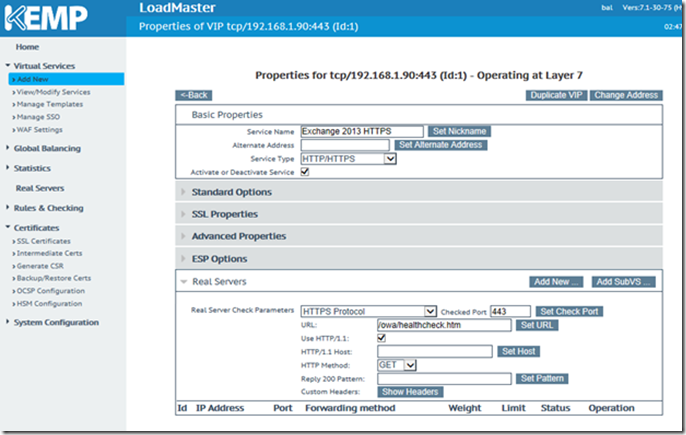Collapse the Certificates menu section
Screen dimensions: 686x435
coord(36,228)
